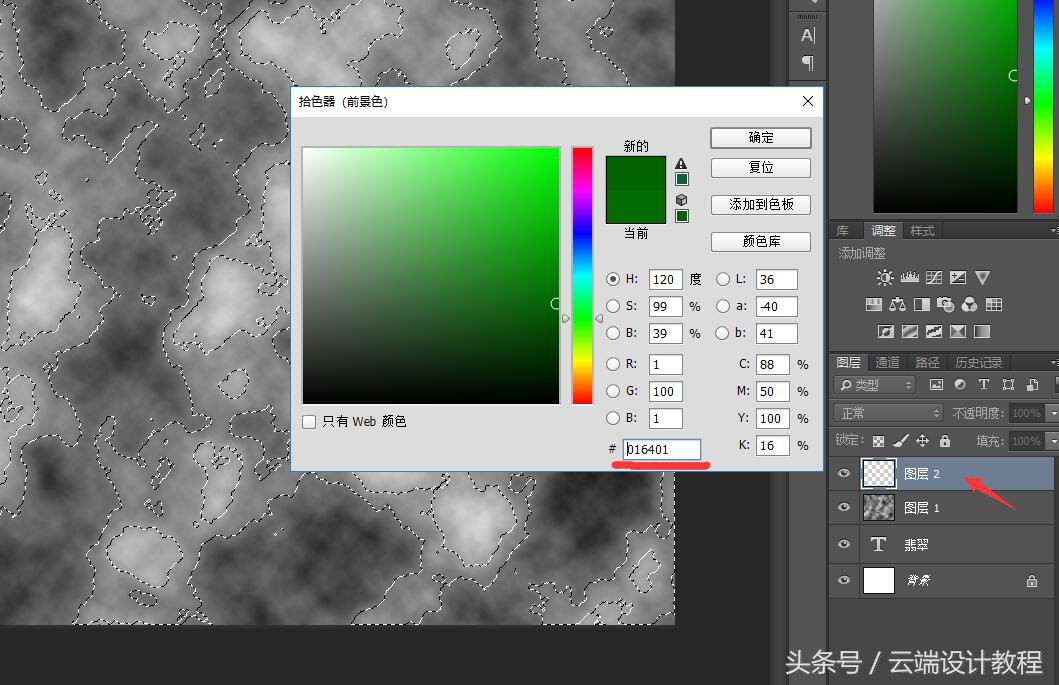Select the Color Balance adjustment icon
Image resolution: width=1059 pixels, height=685 pixels.
[897, 304]
